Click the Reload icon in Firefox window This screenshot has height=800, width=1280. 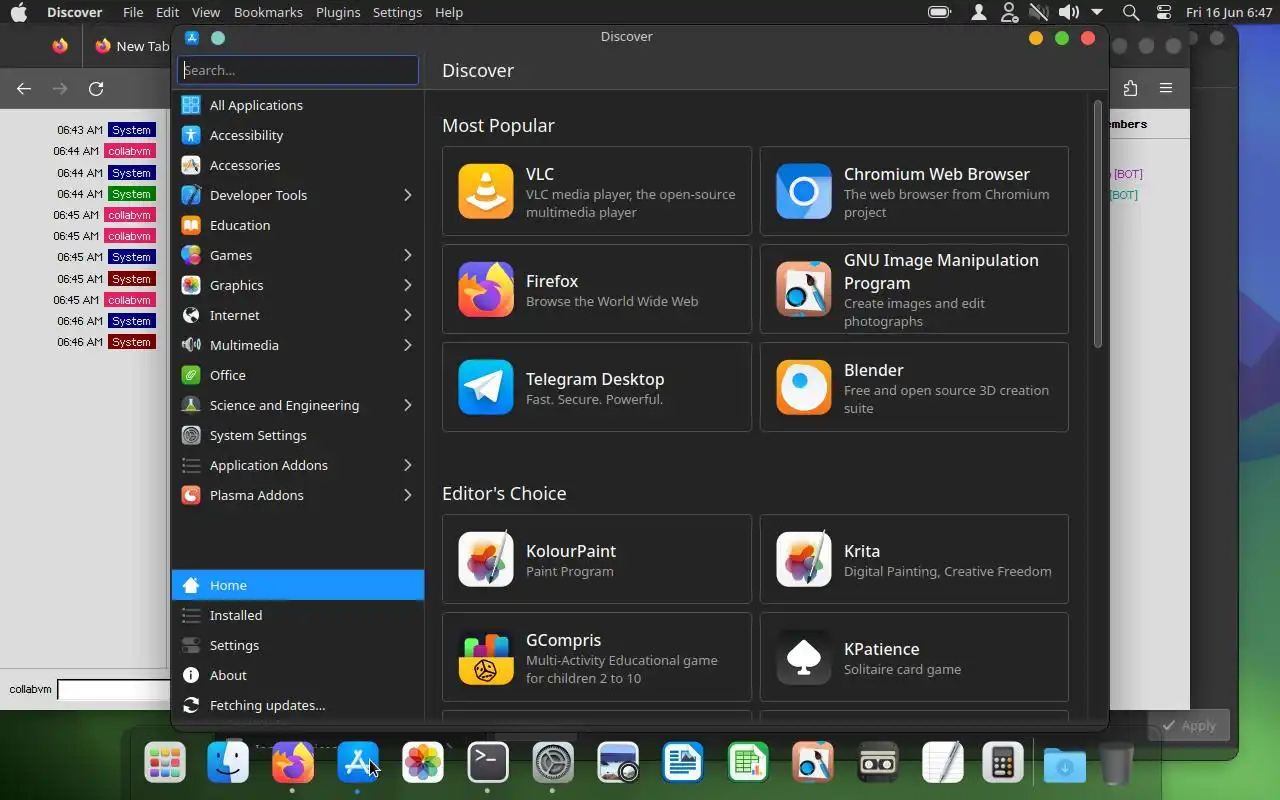96,88
